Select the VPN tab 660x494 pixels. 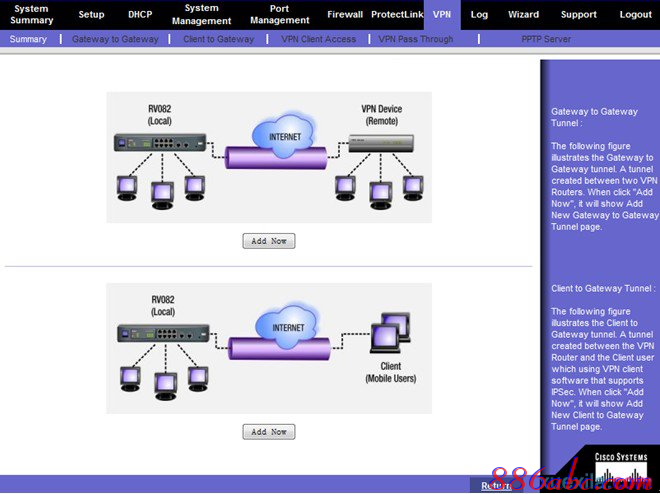pyautogui.click(x=442, y=14)
